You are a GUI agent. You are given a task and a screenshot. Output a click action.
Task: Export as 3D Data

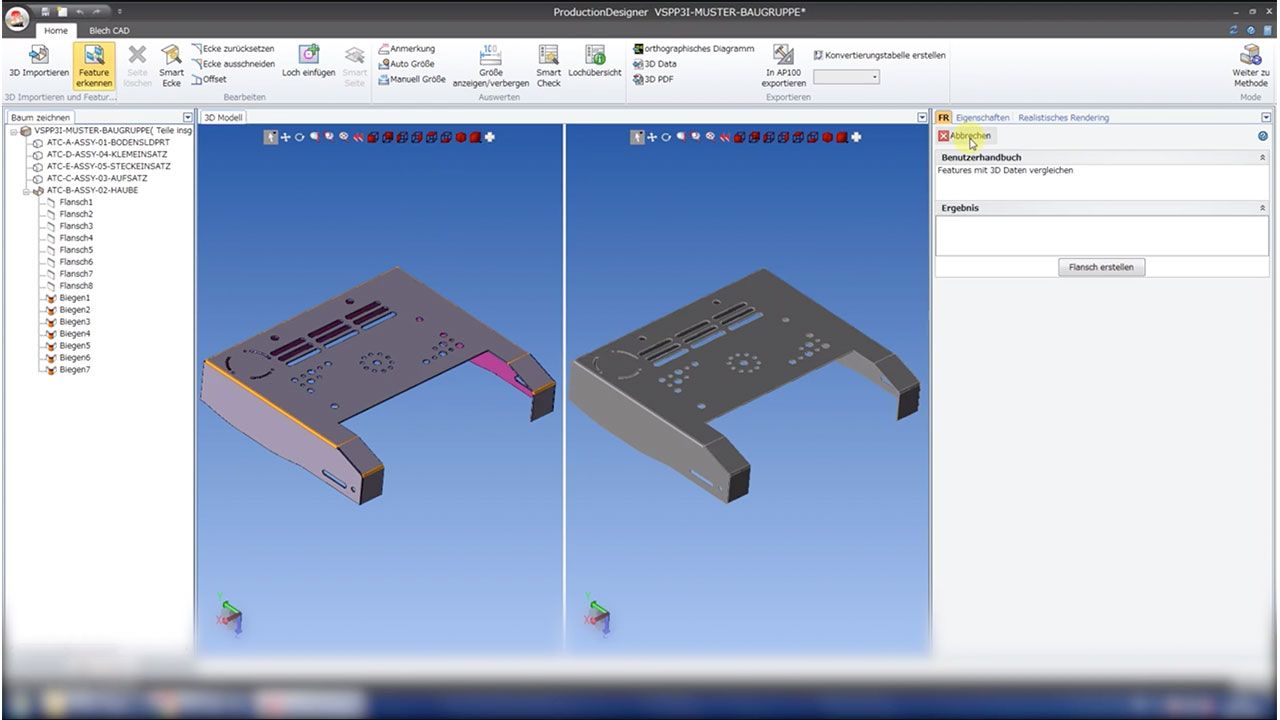[x=655, y=63]
